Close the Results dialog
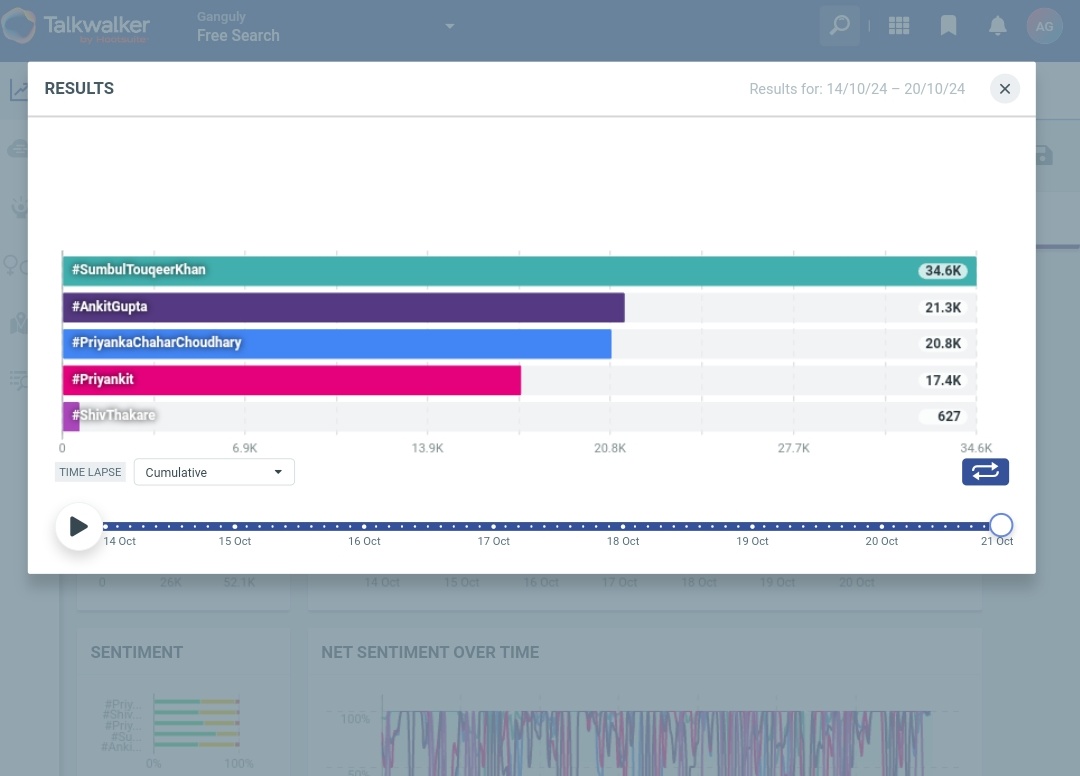Screen dimensions: 1080x776 [x=1005, y=89]
